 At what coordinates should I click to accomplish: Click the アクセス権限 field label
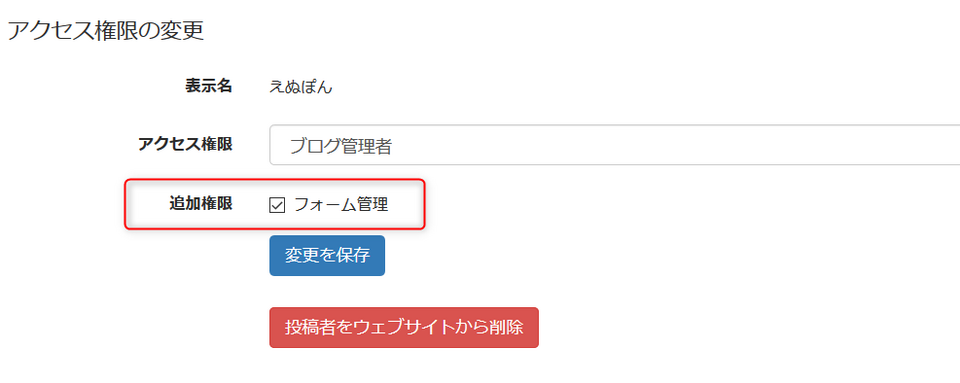(x=186, y=144)
